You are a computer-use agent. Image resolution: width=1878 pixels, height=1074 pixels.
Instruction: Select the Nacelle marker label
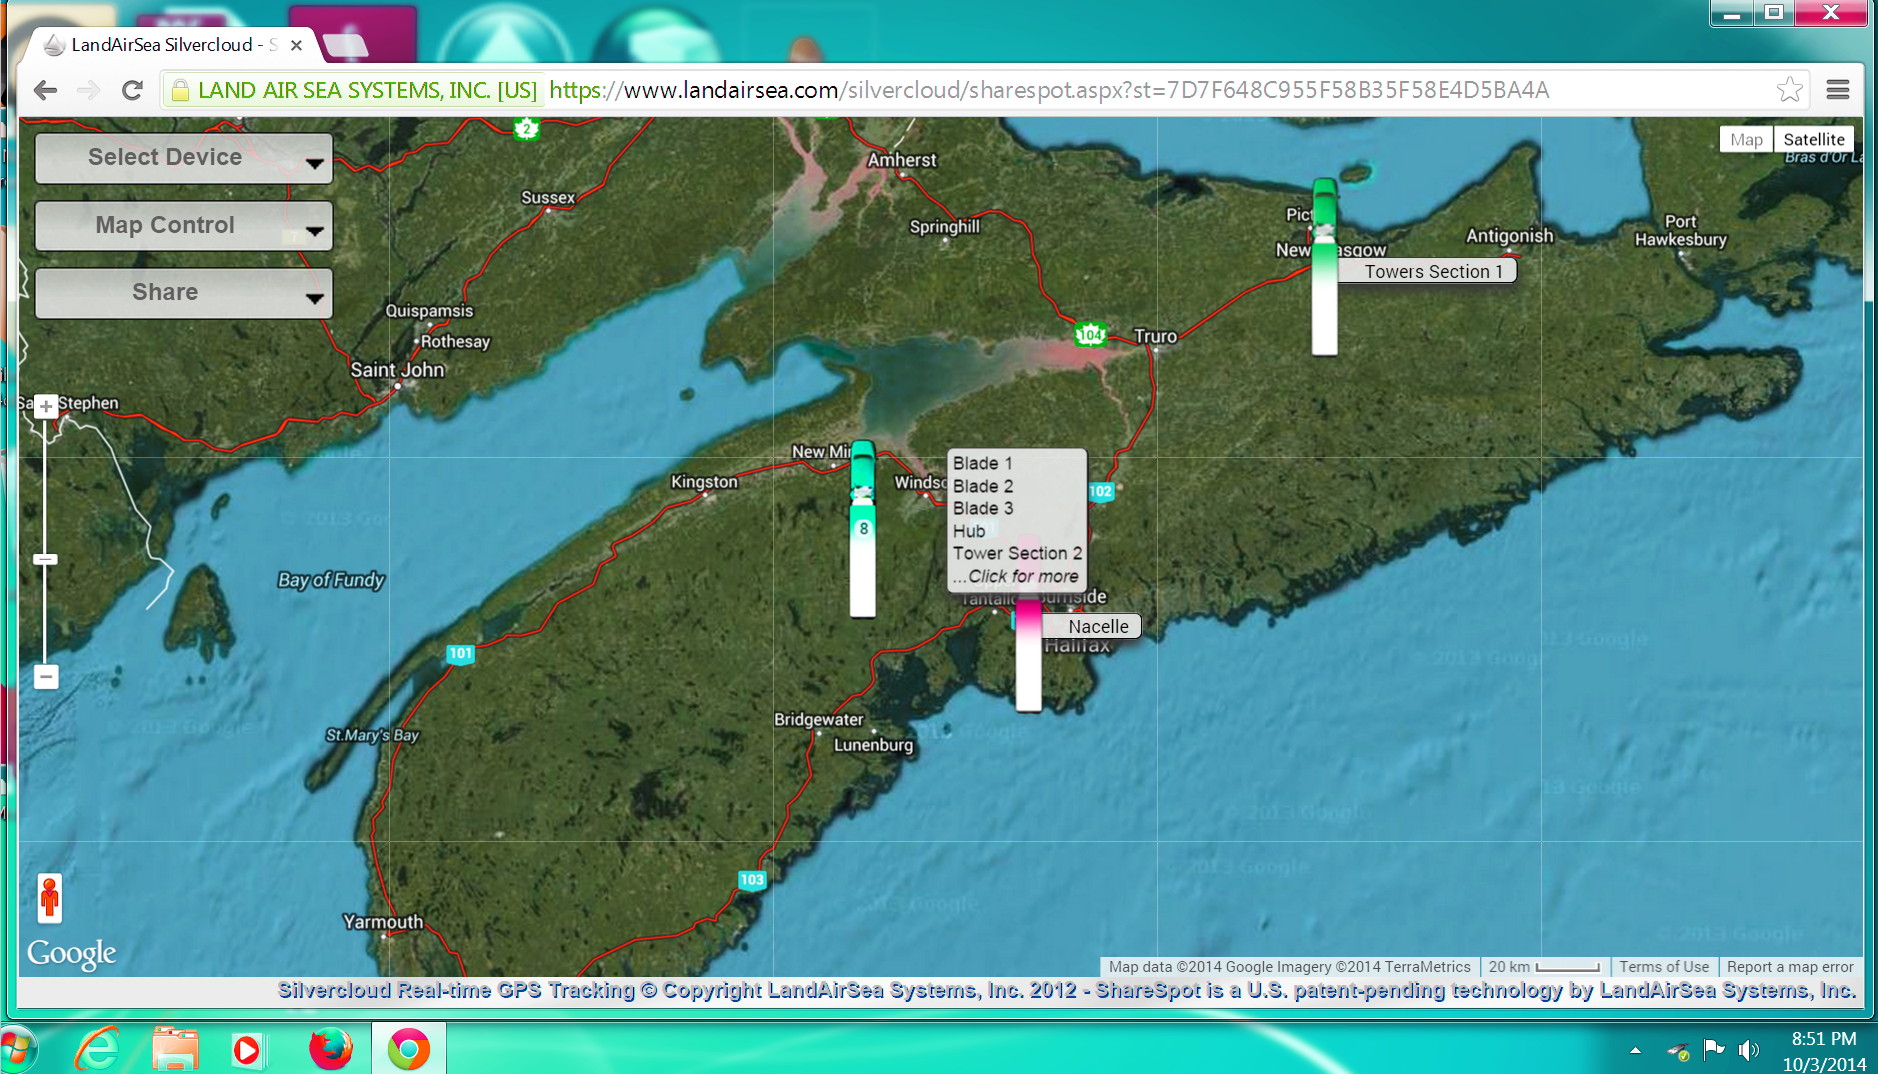coord(1091,627)
